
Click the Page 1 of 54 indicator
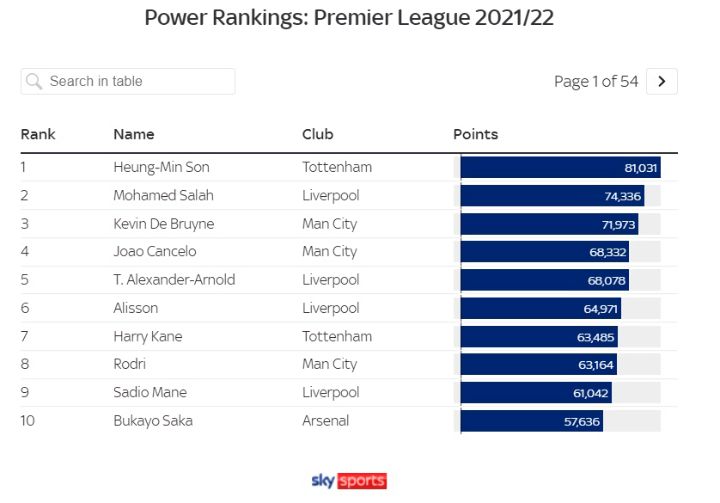click(x=596, y=81)
